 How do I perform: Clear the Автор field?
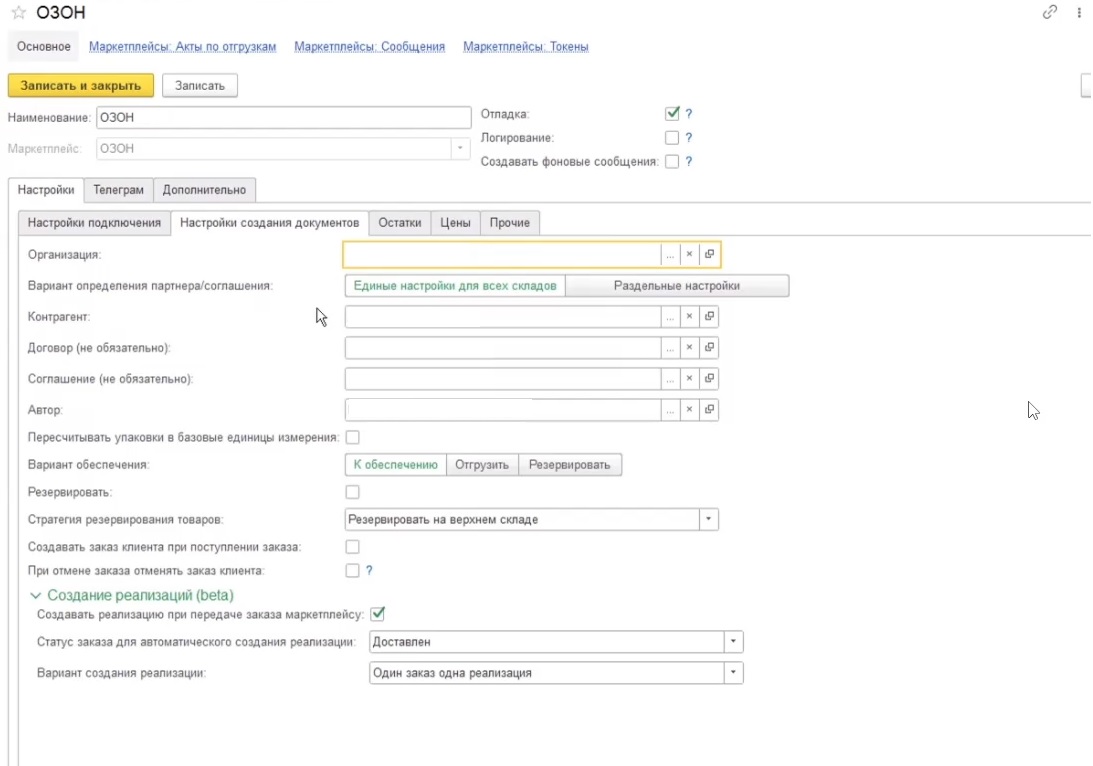coord(689,409)
